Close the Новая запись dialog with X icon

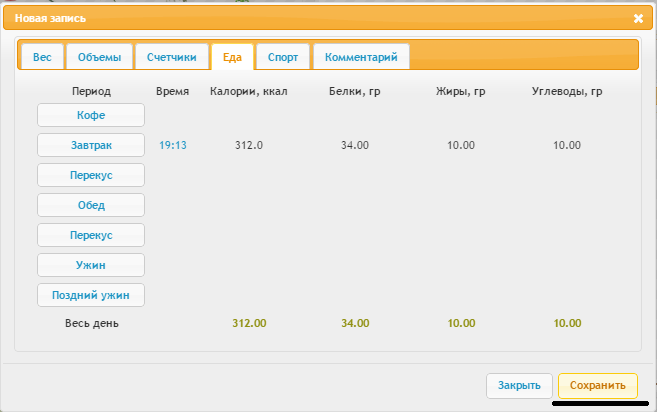(638, 18)
